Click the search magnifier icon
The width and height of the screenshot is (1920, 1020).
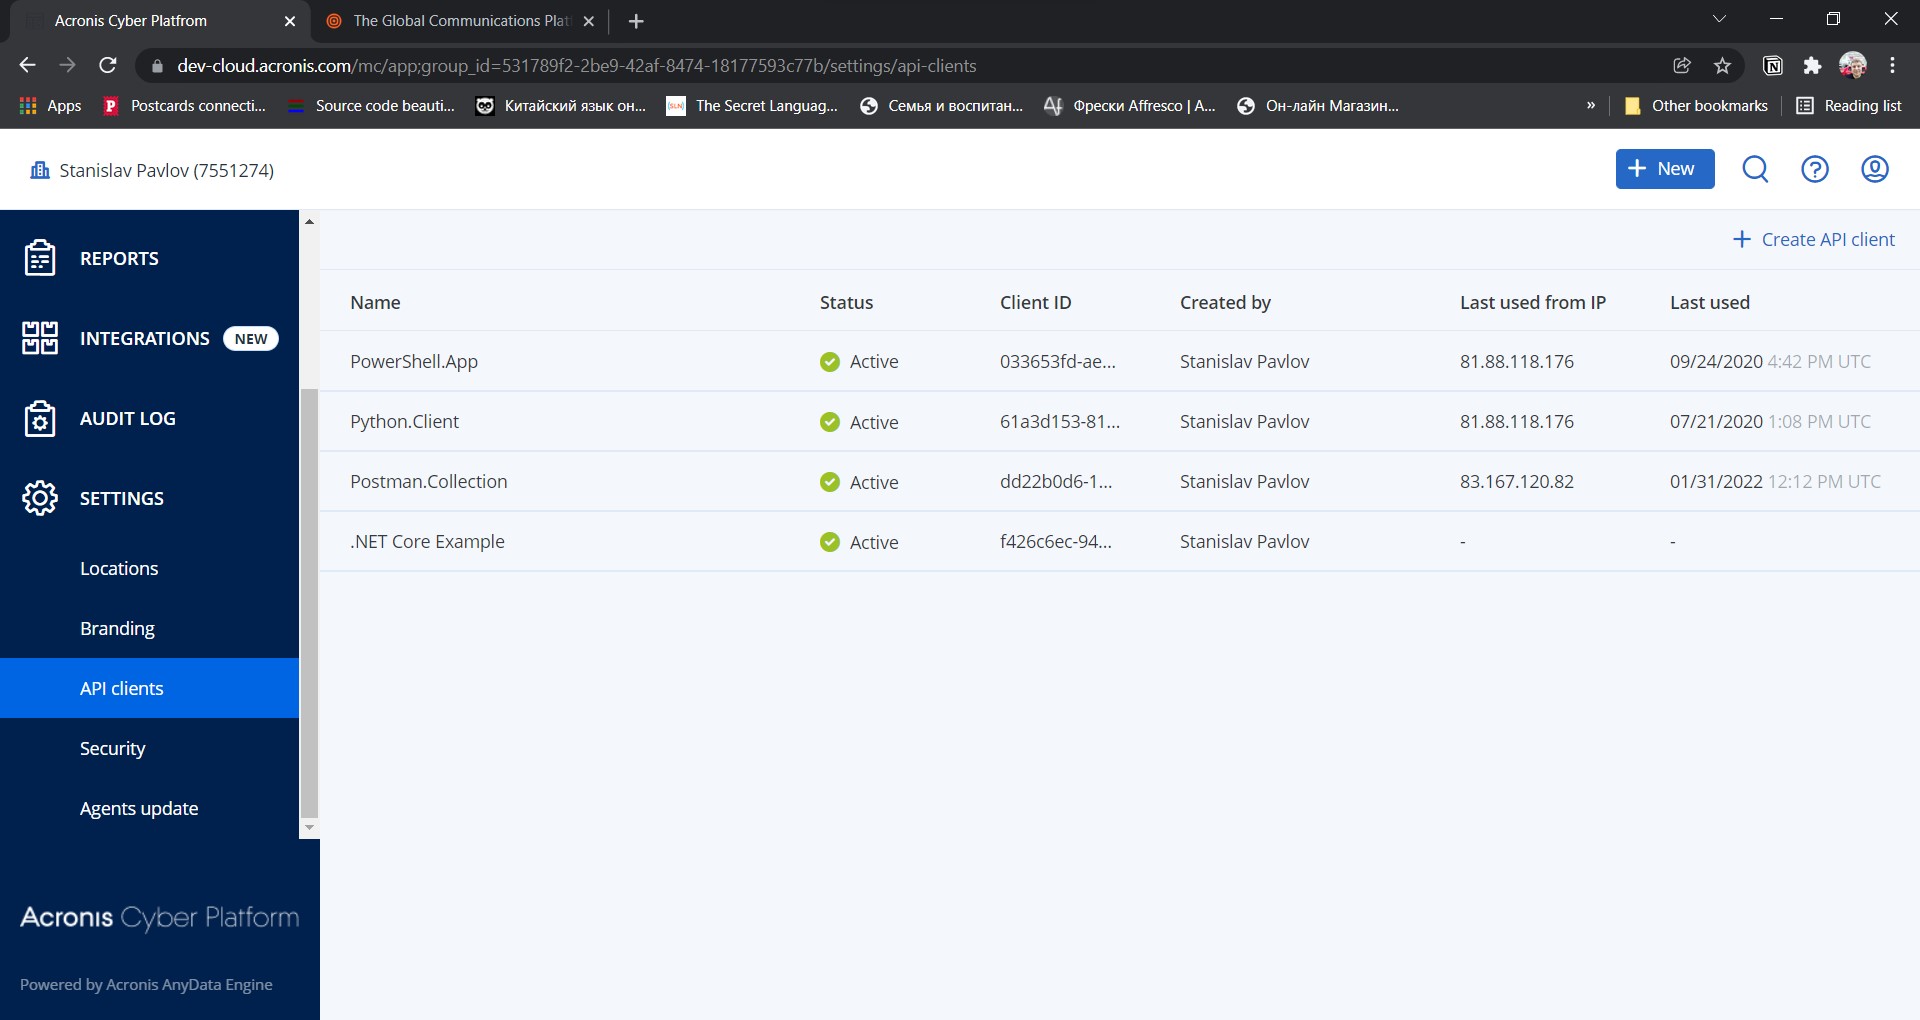click(x=1755, y=169)
